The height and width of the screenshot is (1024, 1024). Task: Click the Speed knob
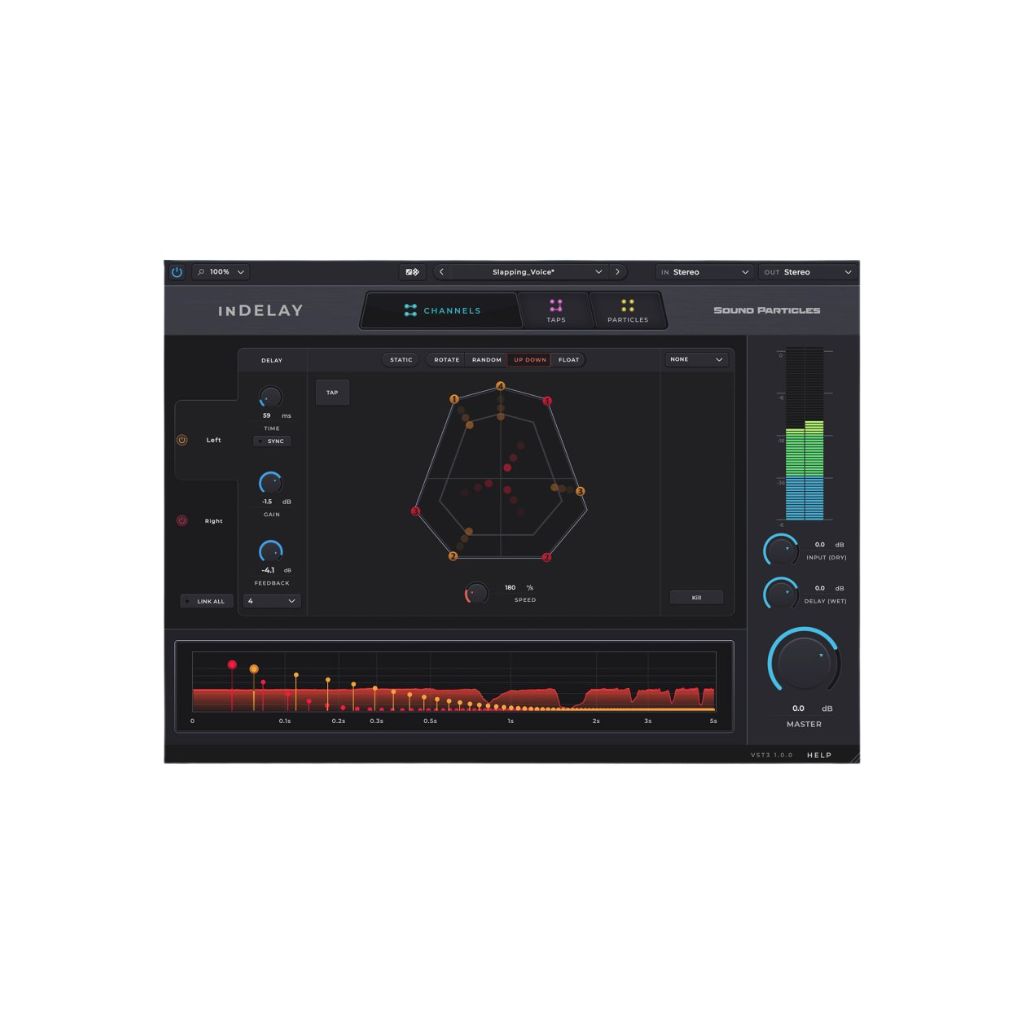476,593
